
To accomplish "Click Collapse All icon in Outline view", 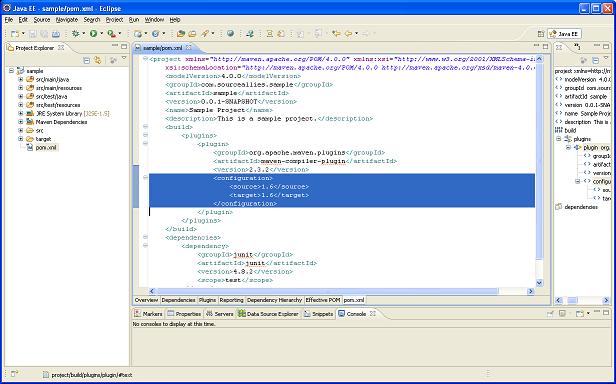I will (595, 60).
